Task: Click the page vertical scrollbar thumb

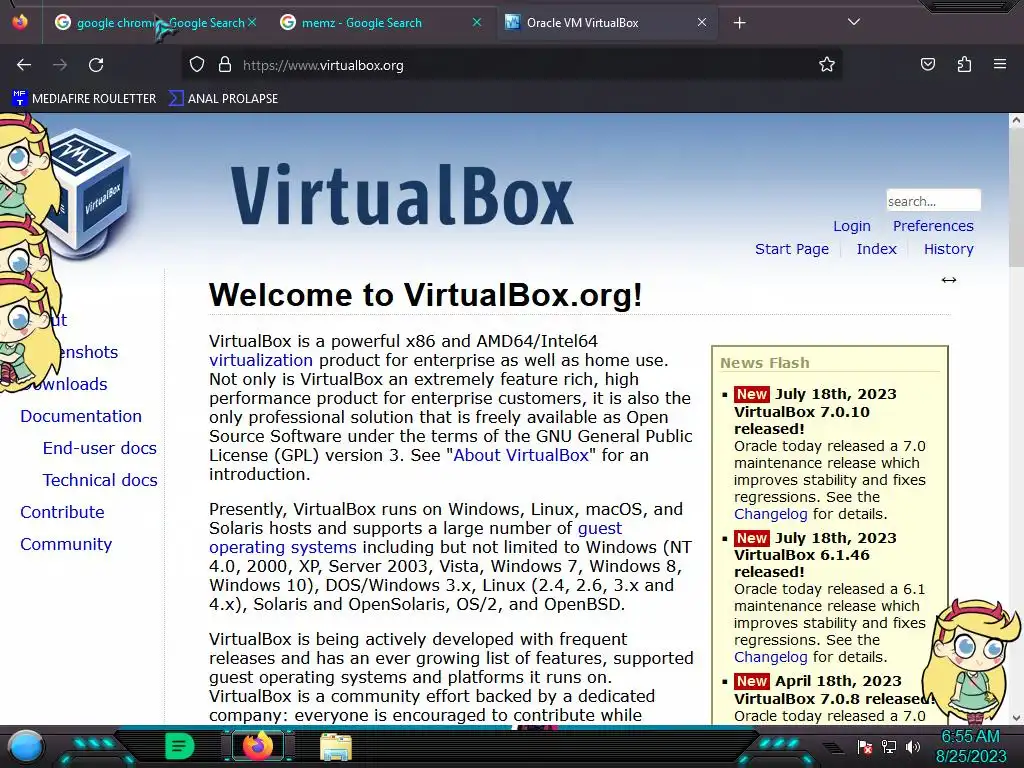Action: pyautogui.click(x=1016, y=197)
